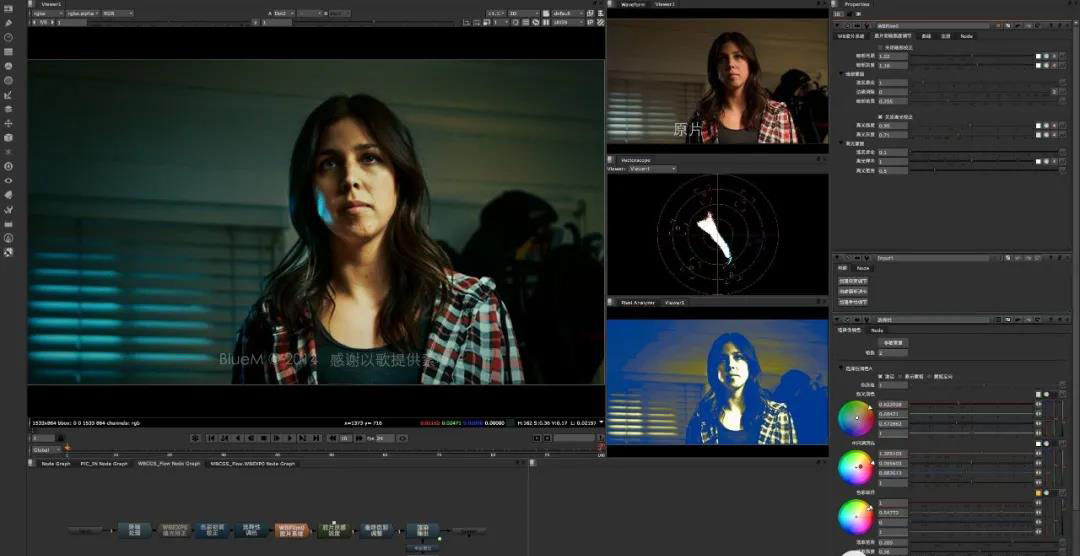Open the Transform nodes menu icon
The width and height of the screenshot is (1080, 556).
9,123
